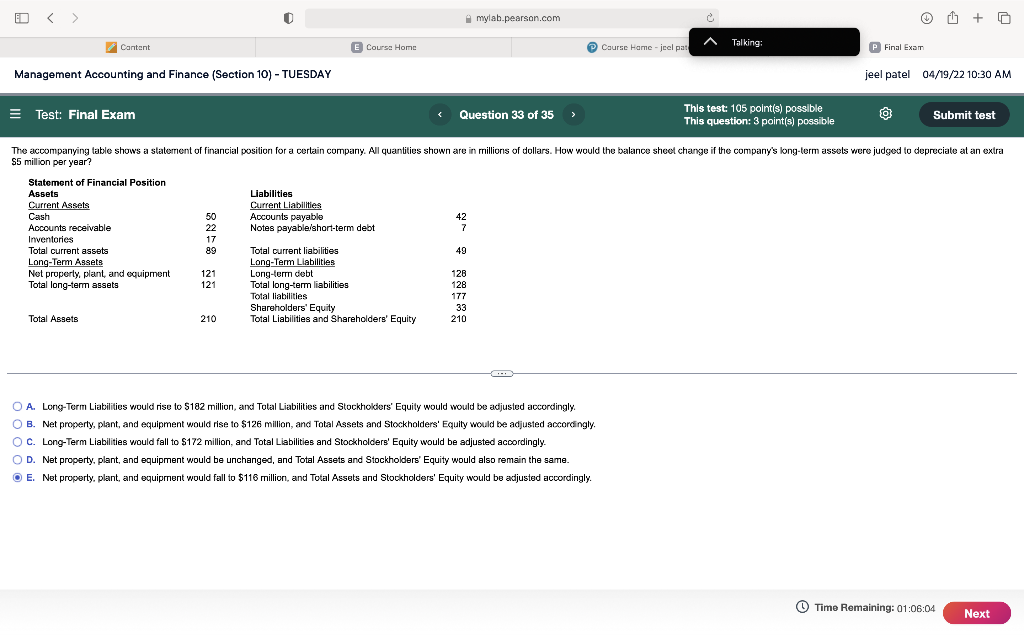Open a new tab with the plus icon
The height and width of the screenshot is (640, 1024).
tap(978, 17)
